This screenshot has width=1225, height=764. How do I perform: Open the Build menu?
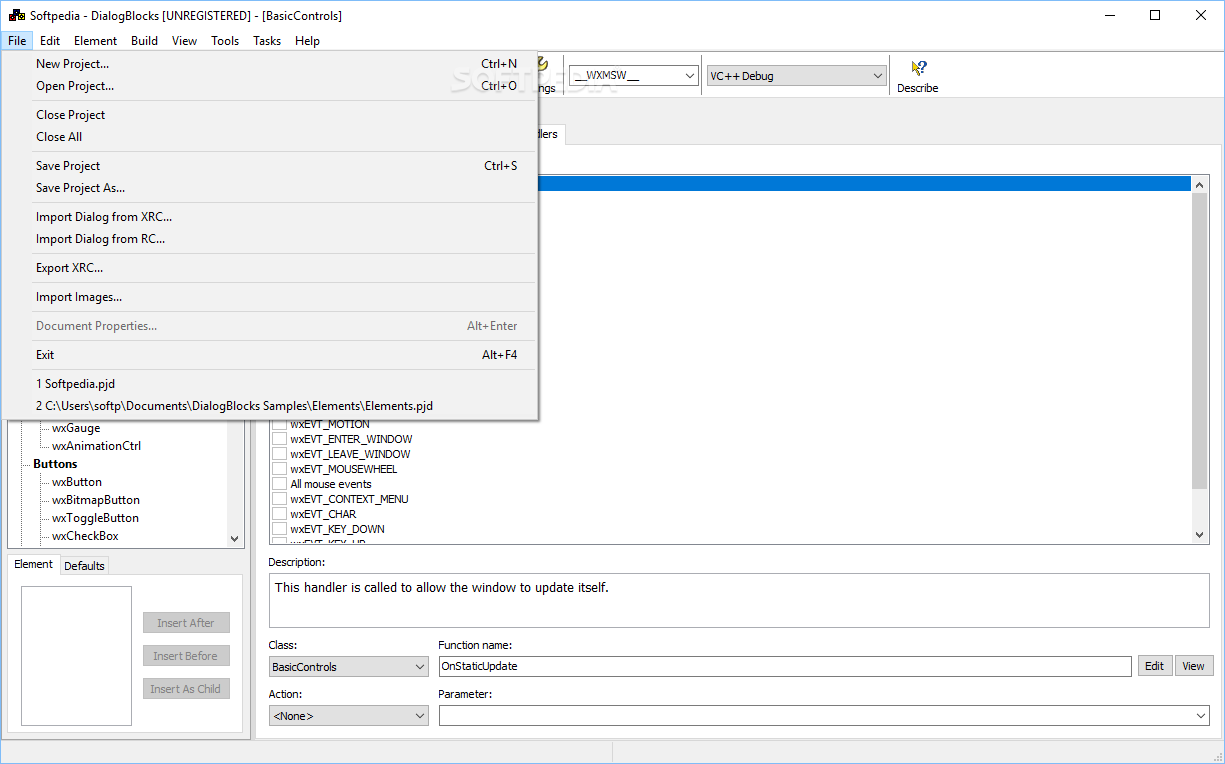click(x=145, y=41)
